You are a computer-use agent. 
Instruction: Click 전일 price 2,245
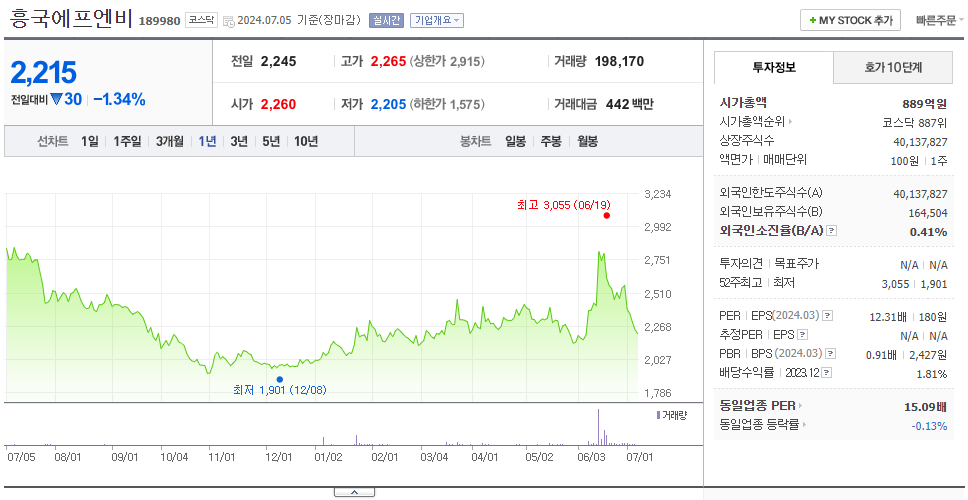278,61
